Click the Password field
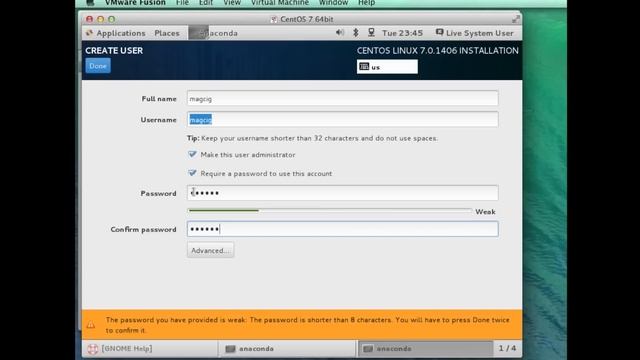Screen dimensions: 640x360 pos(342,193)
